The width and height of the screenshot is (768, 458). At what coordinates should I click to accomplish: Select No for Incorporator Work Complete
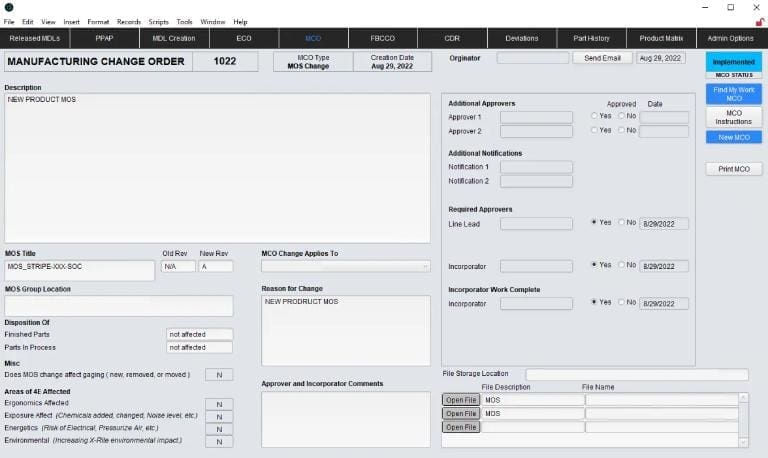pyautogui.click(x=622, y=302)
